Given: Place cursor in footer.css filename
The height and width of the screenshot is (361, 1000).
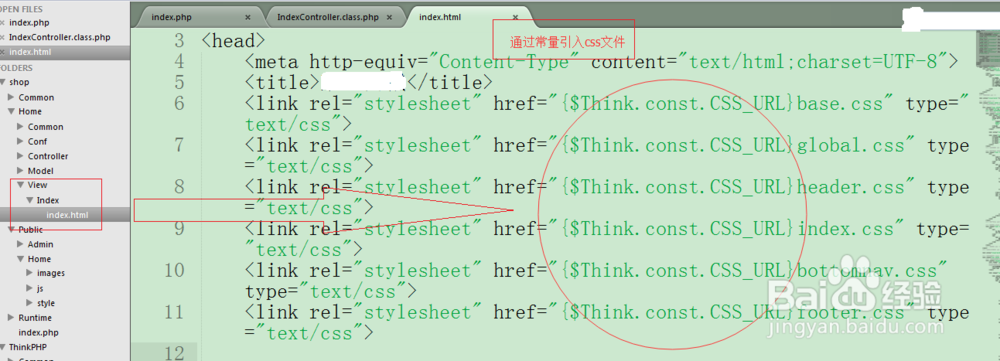Looking at the screenshot, I should point(851,313).
